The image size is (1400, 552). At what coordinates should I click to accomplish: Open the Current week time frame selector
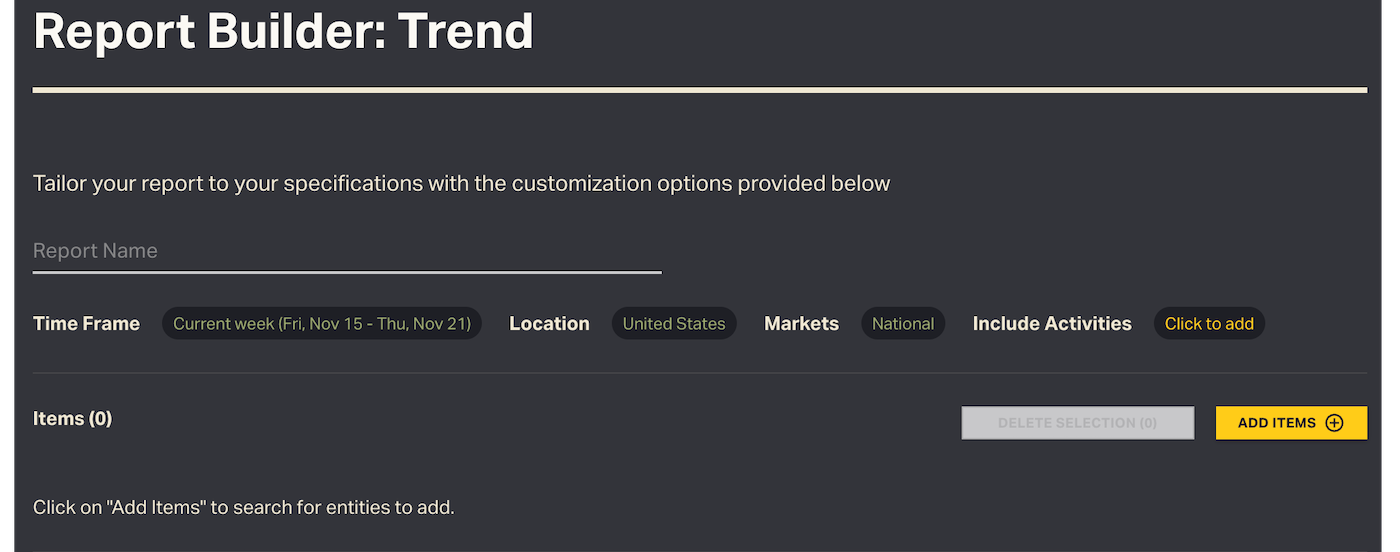[322, 324]
